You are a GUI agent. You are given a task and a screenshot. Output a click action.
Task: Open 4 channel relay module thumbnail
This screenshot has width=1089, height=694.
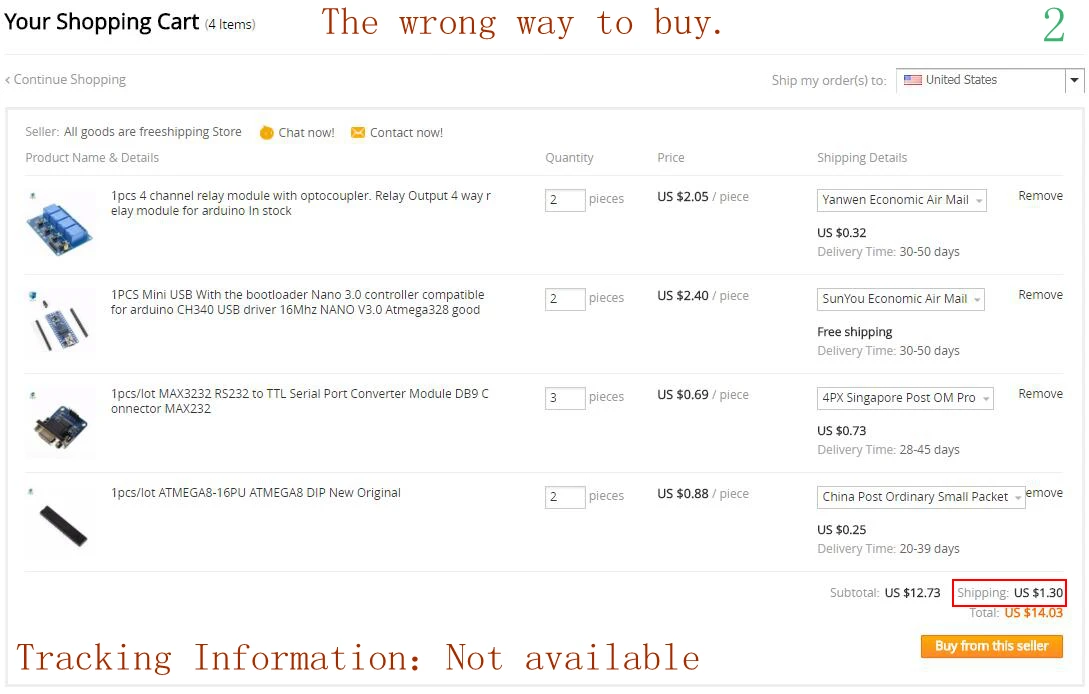pos(60,224)
